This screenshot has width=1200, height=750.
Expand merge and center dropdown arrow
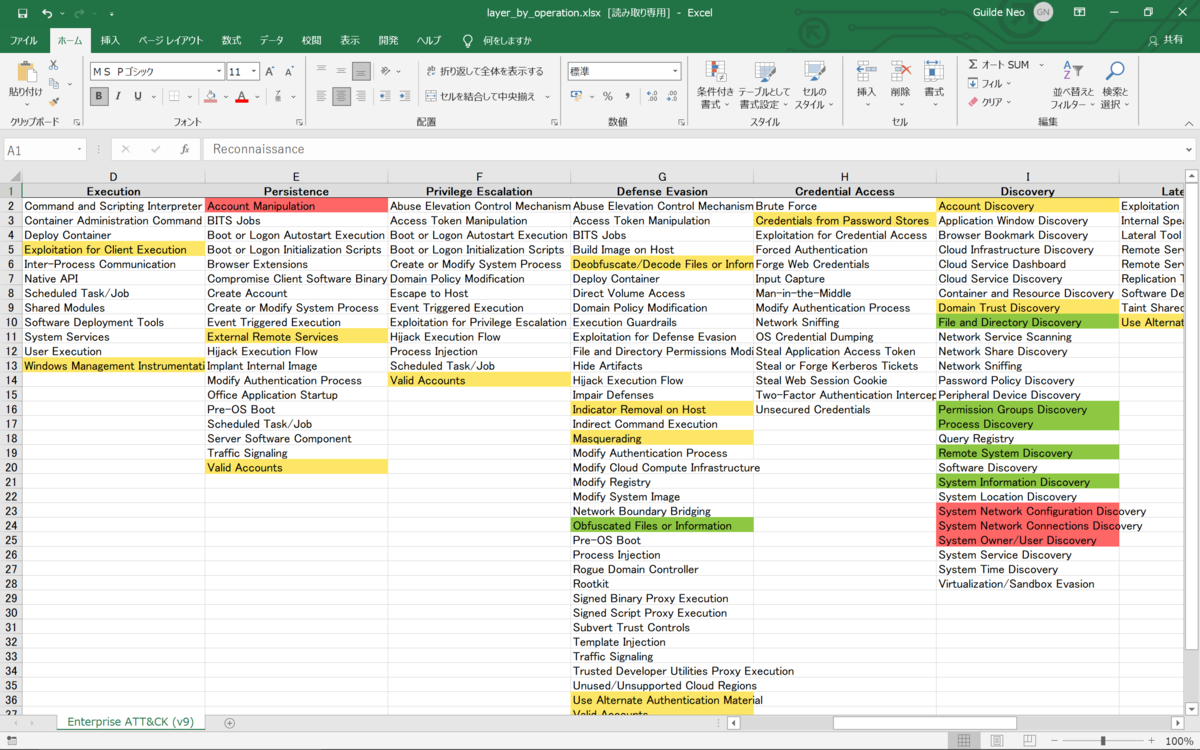tap(548, 96)
